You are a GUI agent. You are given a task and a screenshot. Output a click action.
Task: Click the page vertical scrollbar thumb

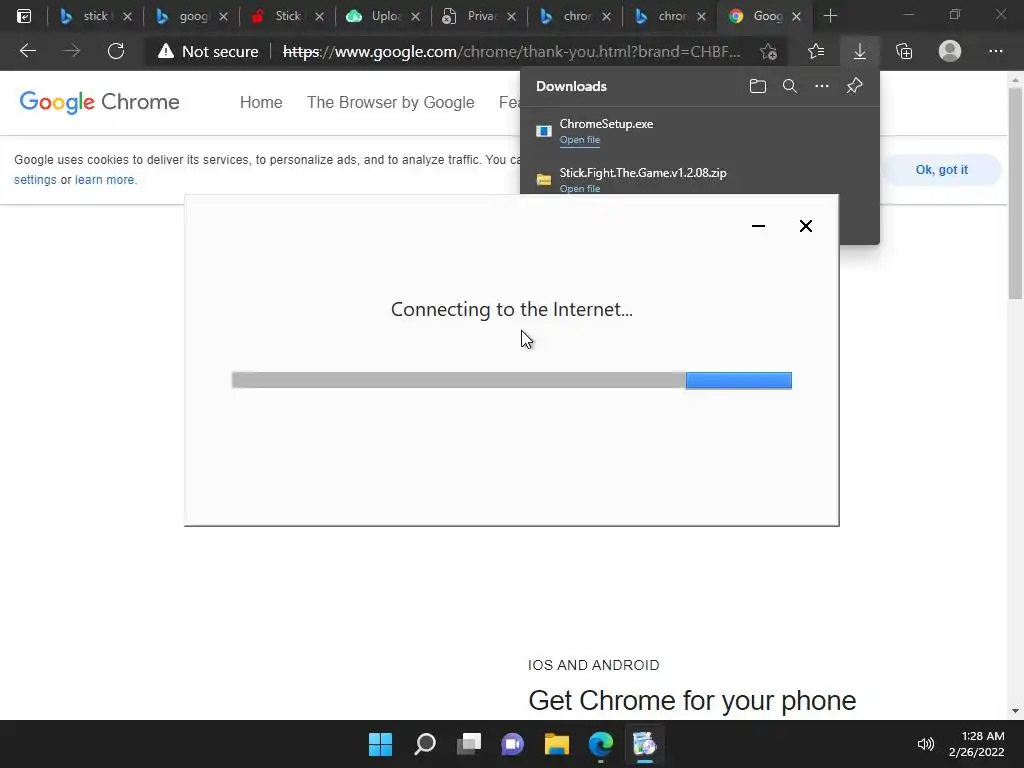[1015, 193]
